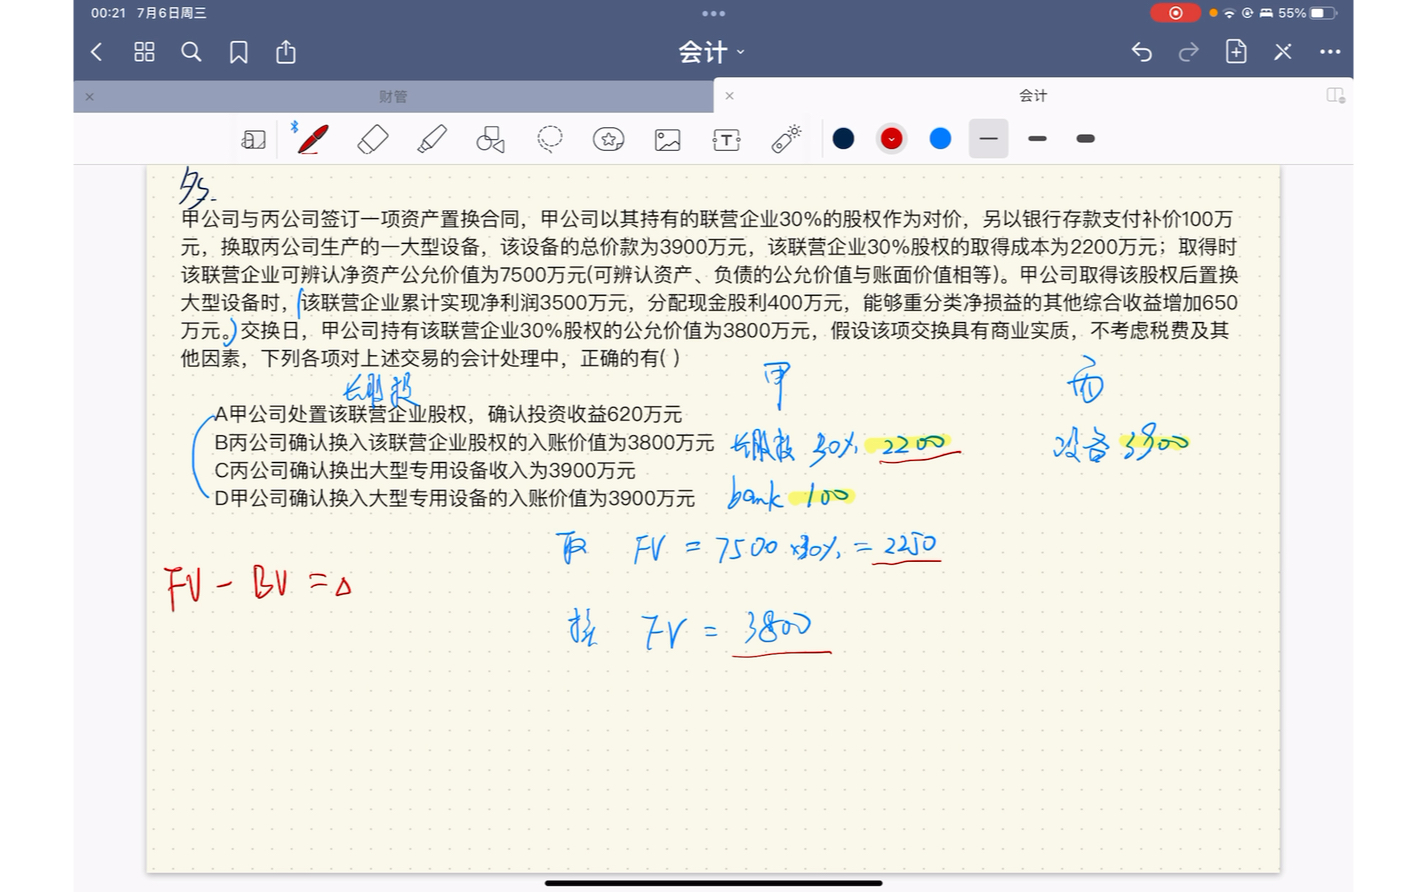Open the Image insert tool
1427x892 pixels.
coord(667,139)
